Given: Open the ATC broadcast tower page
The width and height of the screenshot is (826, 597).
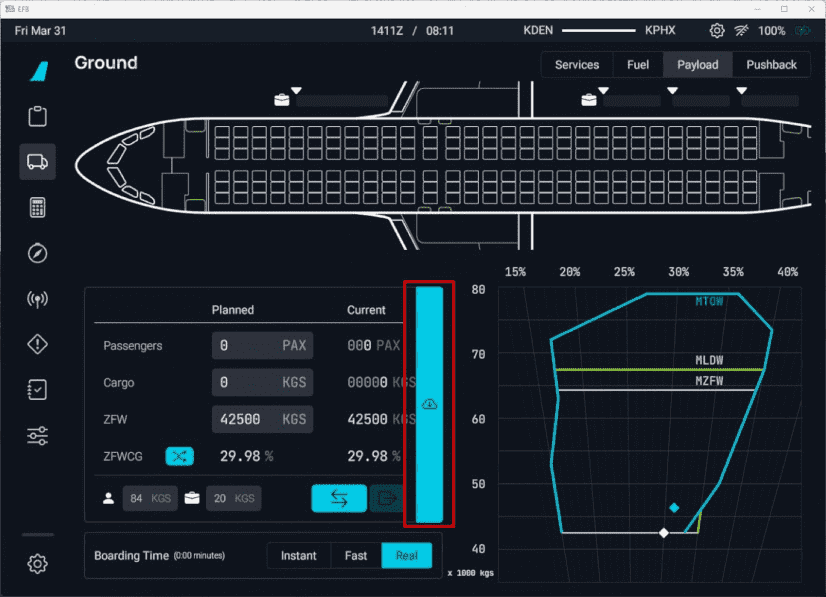Looking at the screenshot, I should coord(38,299).
